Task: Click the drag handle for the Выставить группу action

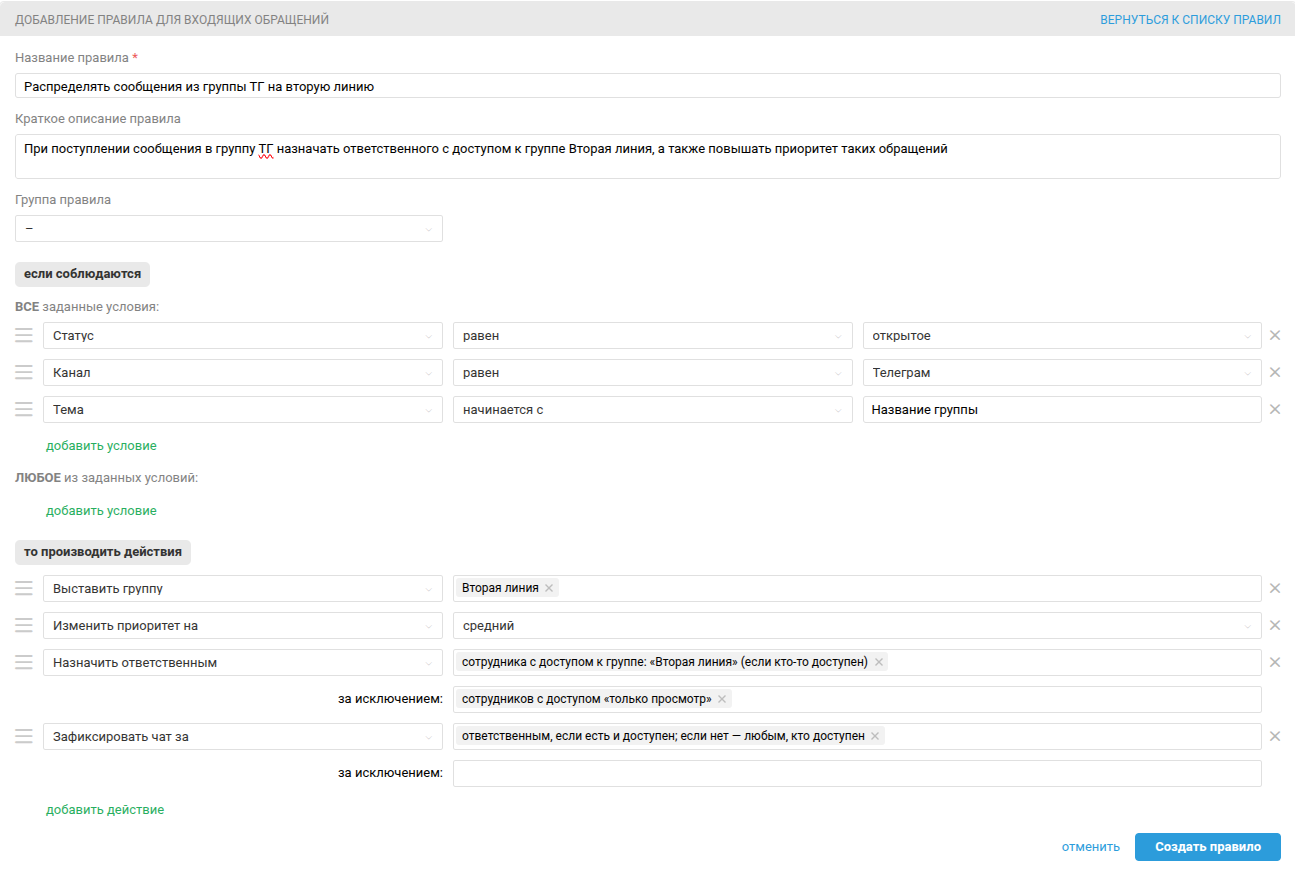Action: click(24, 589)
